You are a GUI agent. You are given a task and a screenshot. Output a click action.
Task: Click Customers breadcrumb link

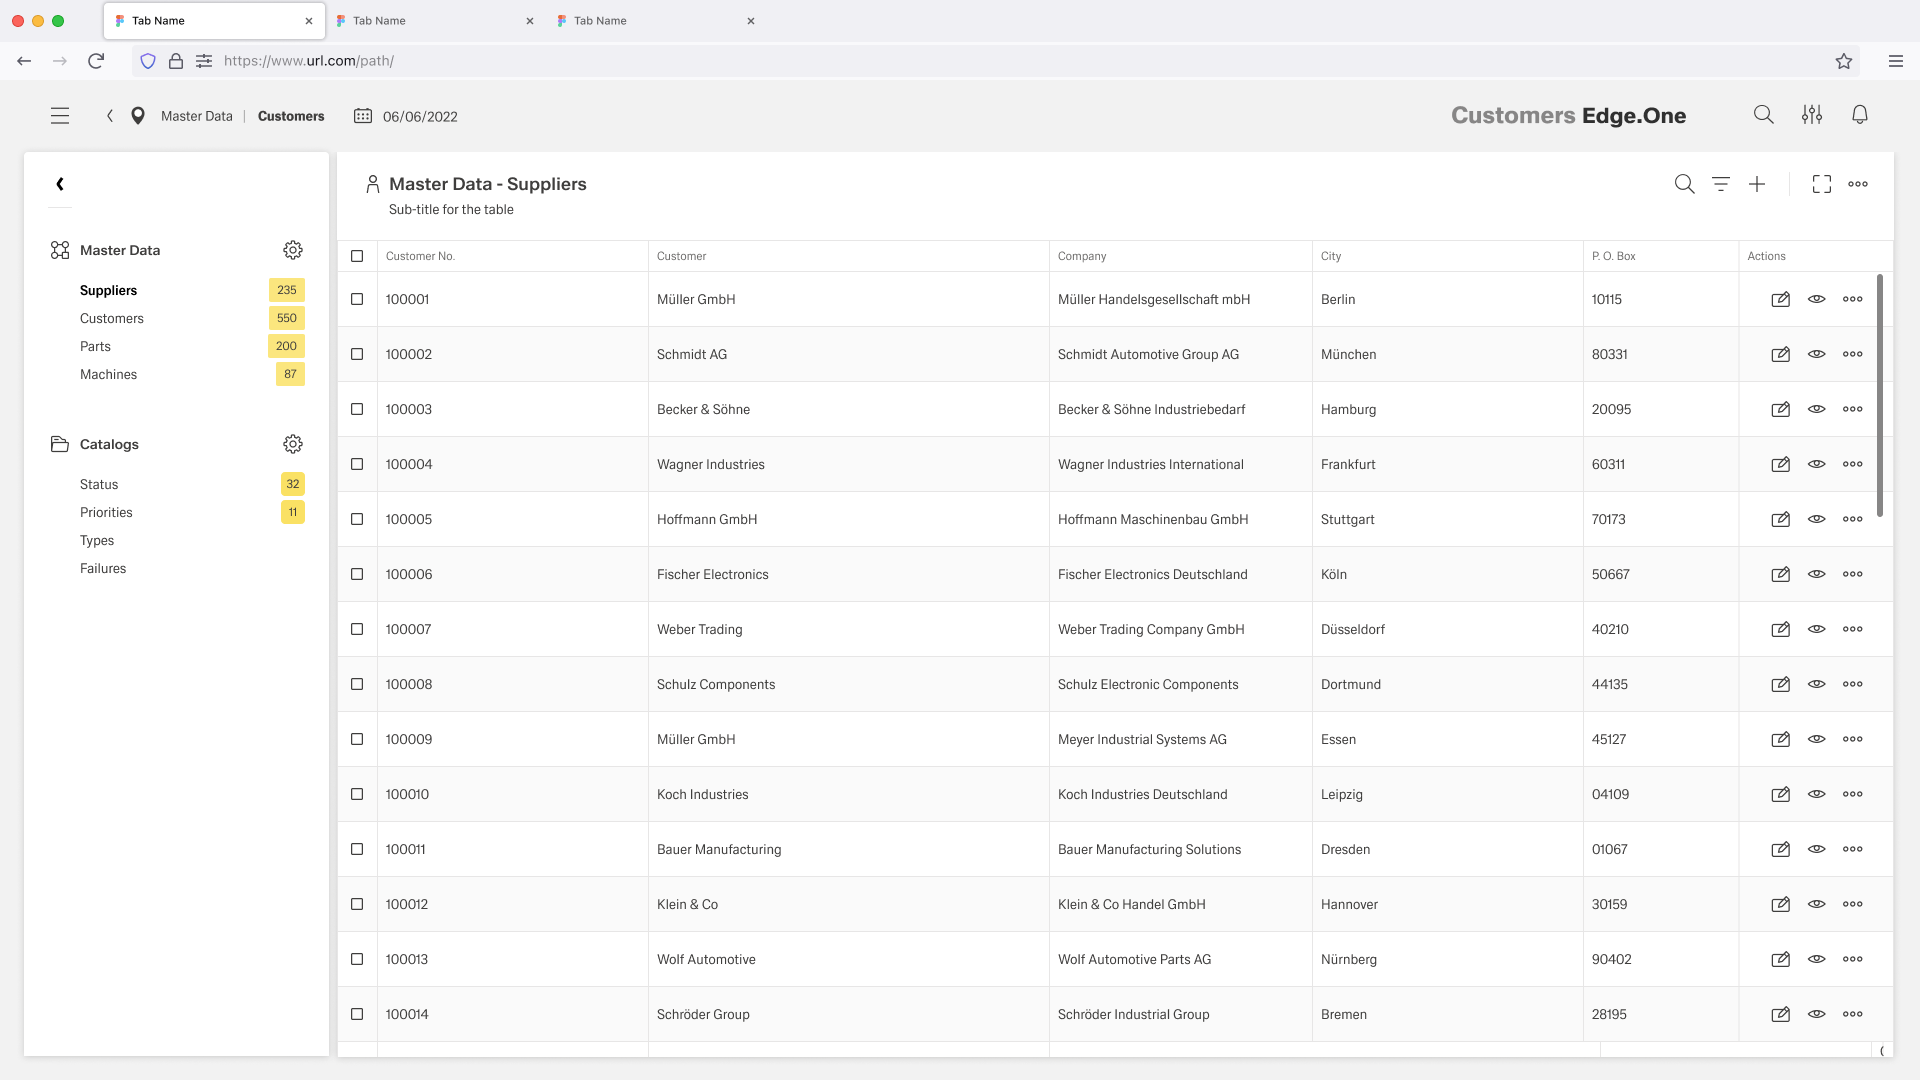click(x=291, y=116)
